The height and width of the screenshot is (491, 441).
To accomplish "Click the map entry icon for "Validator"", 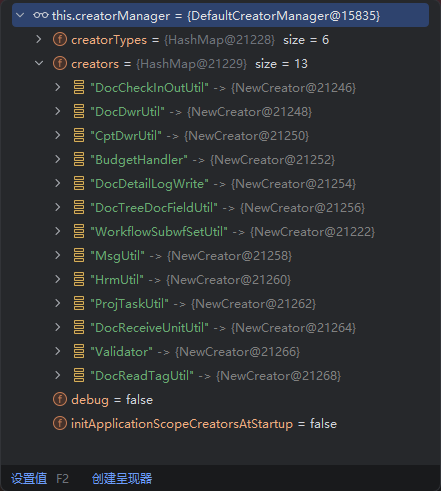I will tap(79, 351).
